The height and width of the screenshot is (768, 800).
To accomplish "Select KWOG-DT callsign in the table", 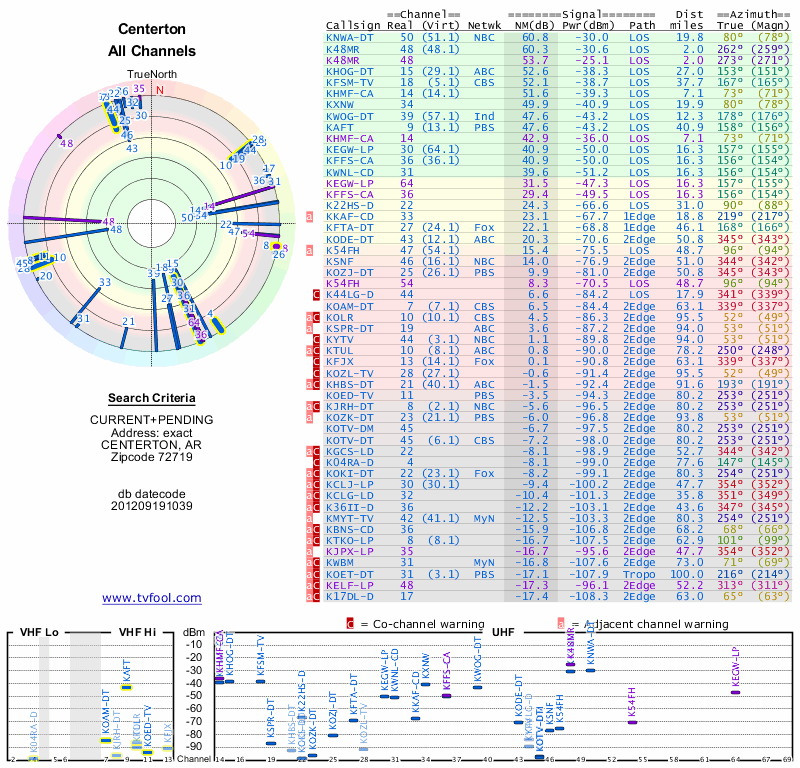I will coord(350,116).
